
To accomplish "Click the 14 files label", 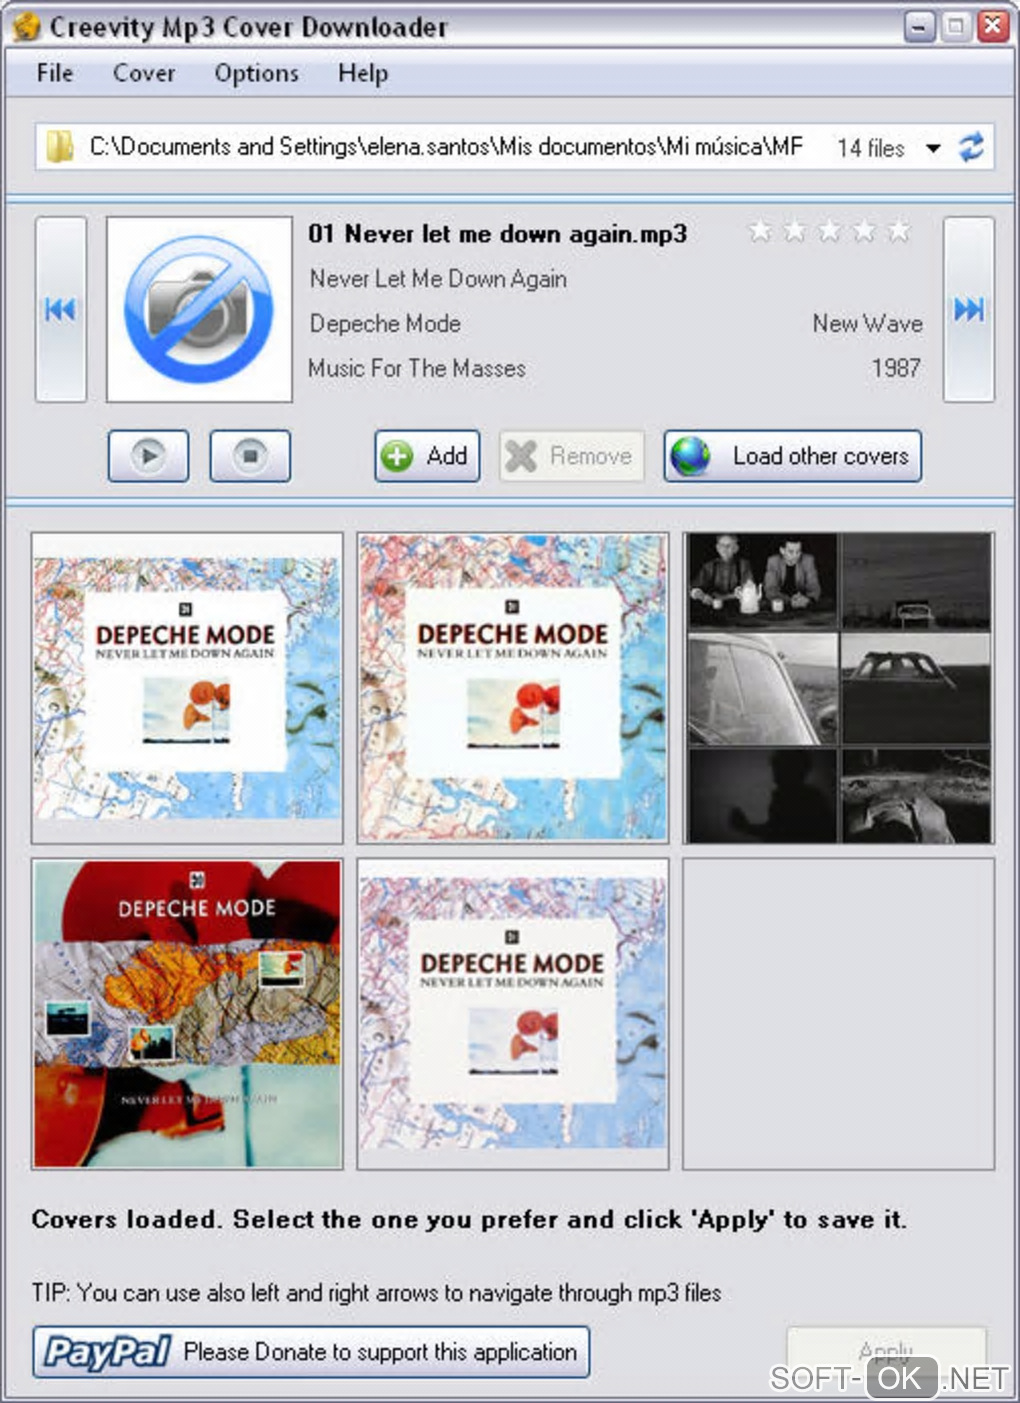I will (871, 148).
